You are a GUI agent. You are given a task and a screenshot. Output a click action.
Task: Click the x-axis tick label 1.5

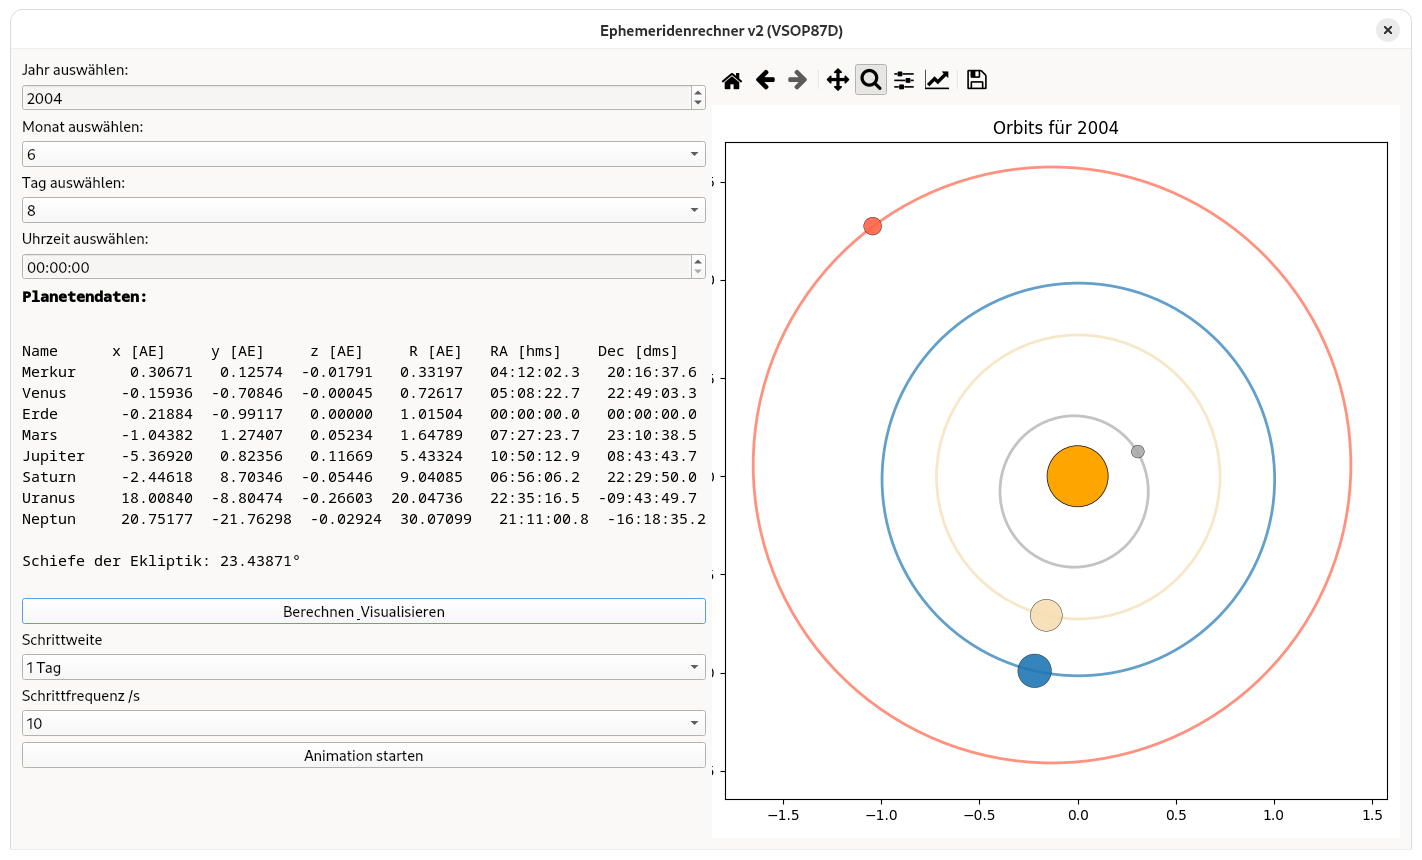coord(1373,815)
